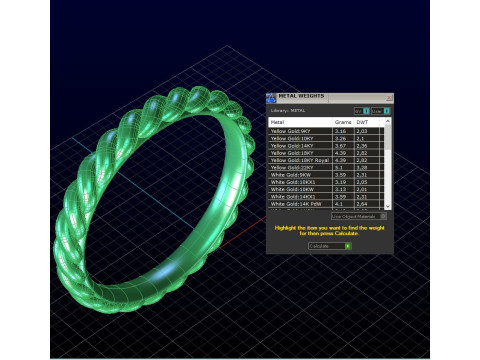Click the metal list scrollbar down arrow

(388, 206)
